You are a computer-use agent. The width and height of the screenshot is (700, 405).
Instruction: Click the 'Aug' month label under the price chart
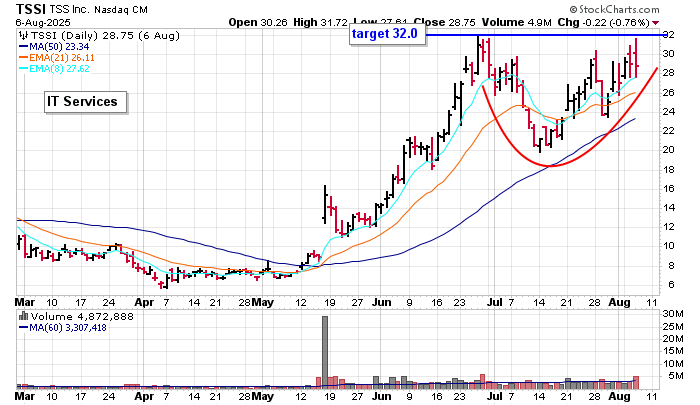(619, 303)
